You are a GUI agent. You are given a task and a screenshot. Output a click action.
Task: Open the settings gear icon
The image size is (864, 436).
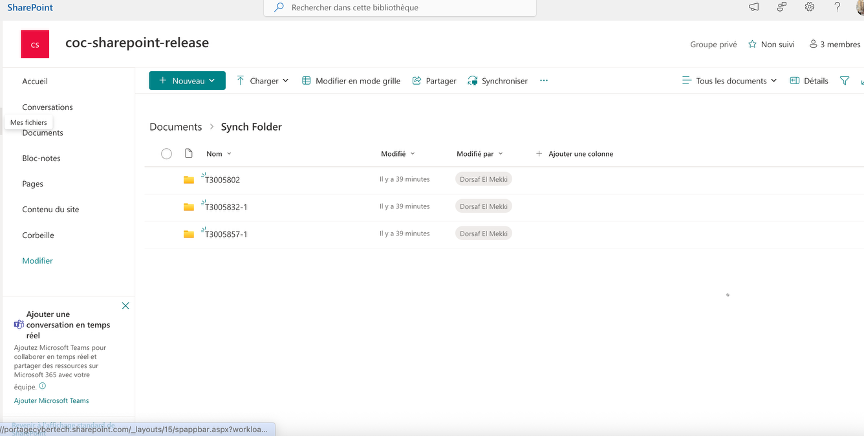pos(809,7)
